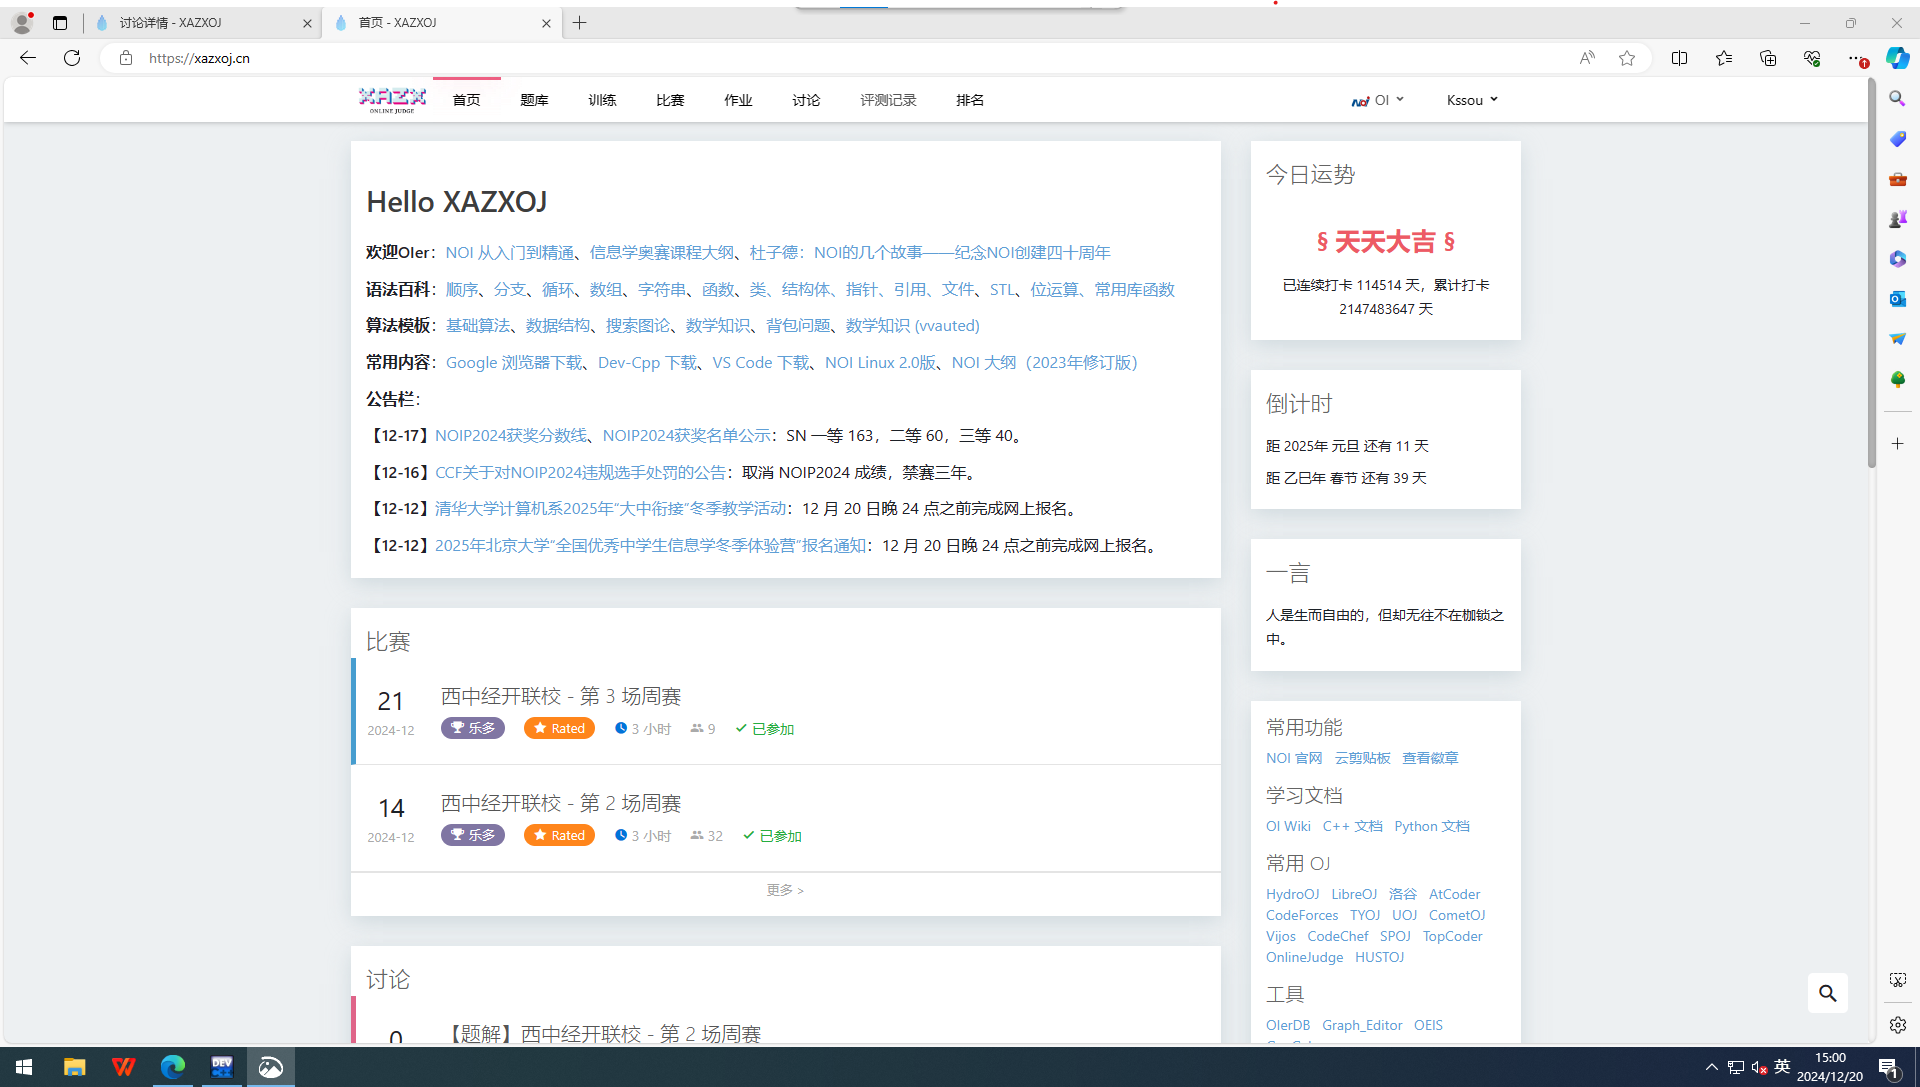The height and width of the screenshot is (1087, 1920).
Task: Toggle the 英 input method indicator
Action: pos(1782,1067)
